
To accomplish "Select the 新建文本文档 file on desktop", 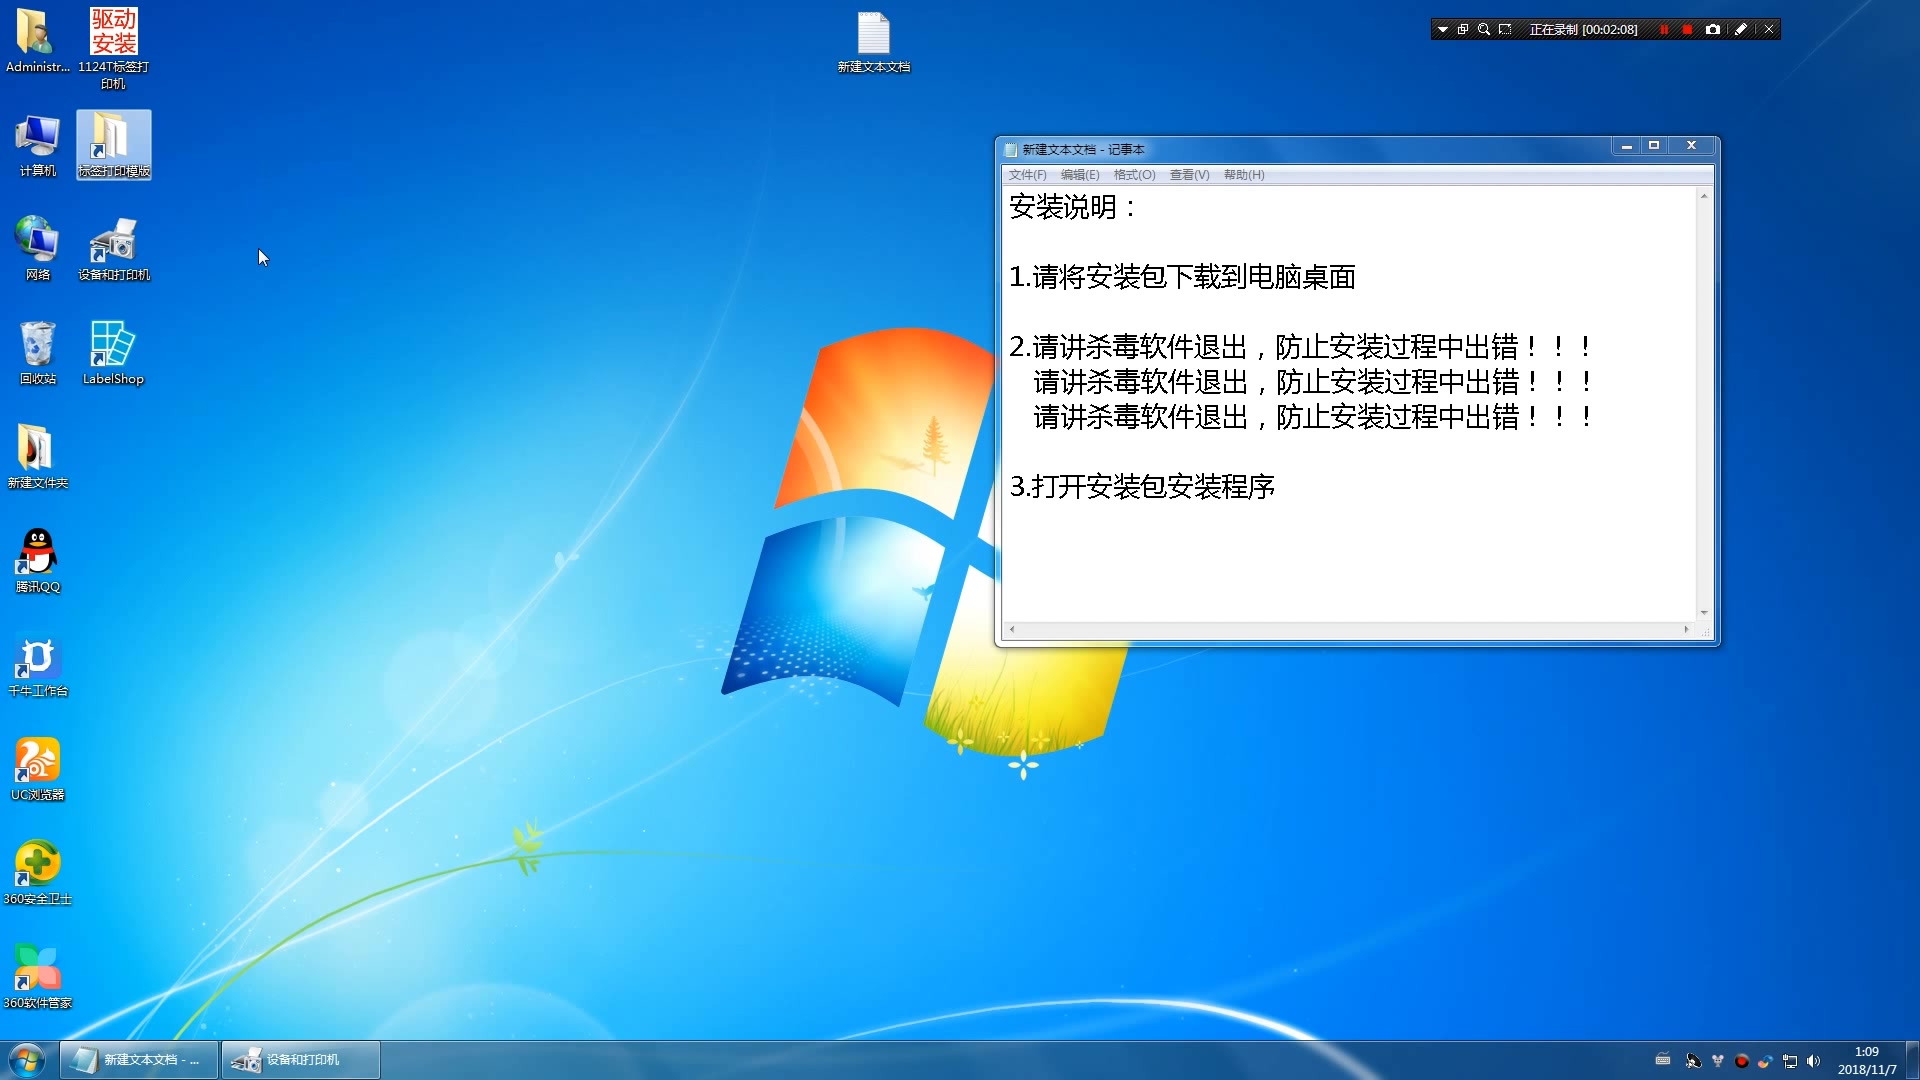I will click(874, 42).
